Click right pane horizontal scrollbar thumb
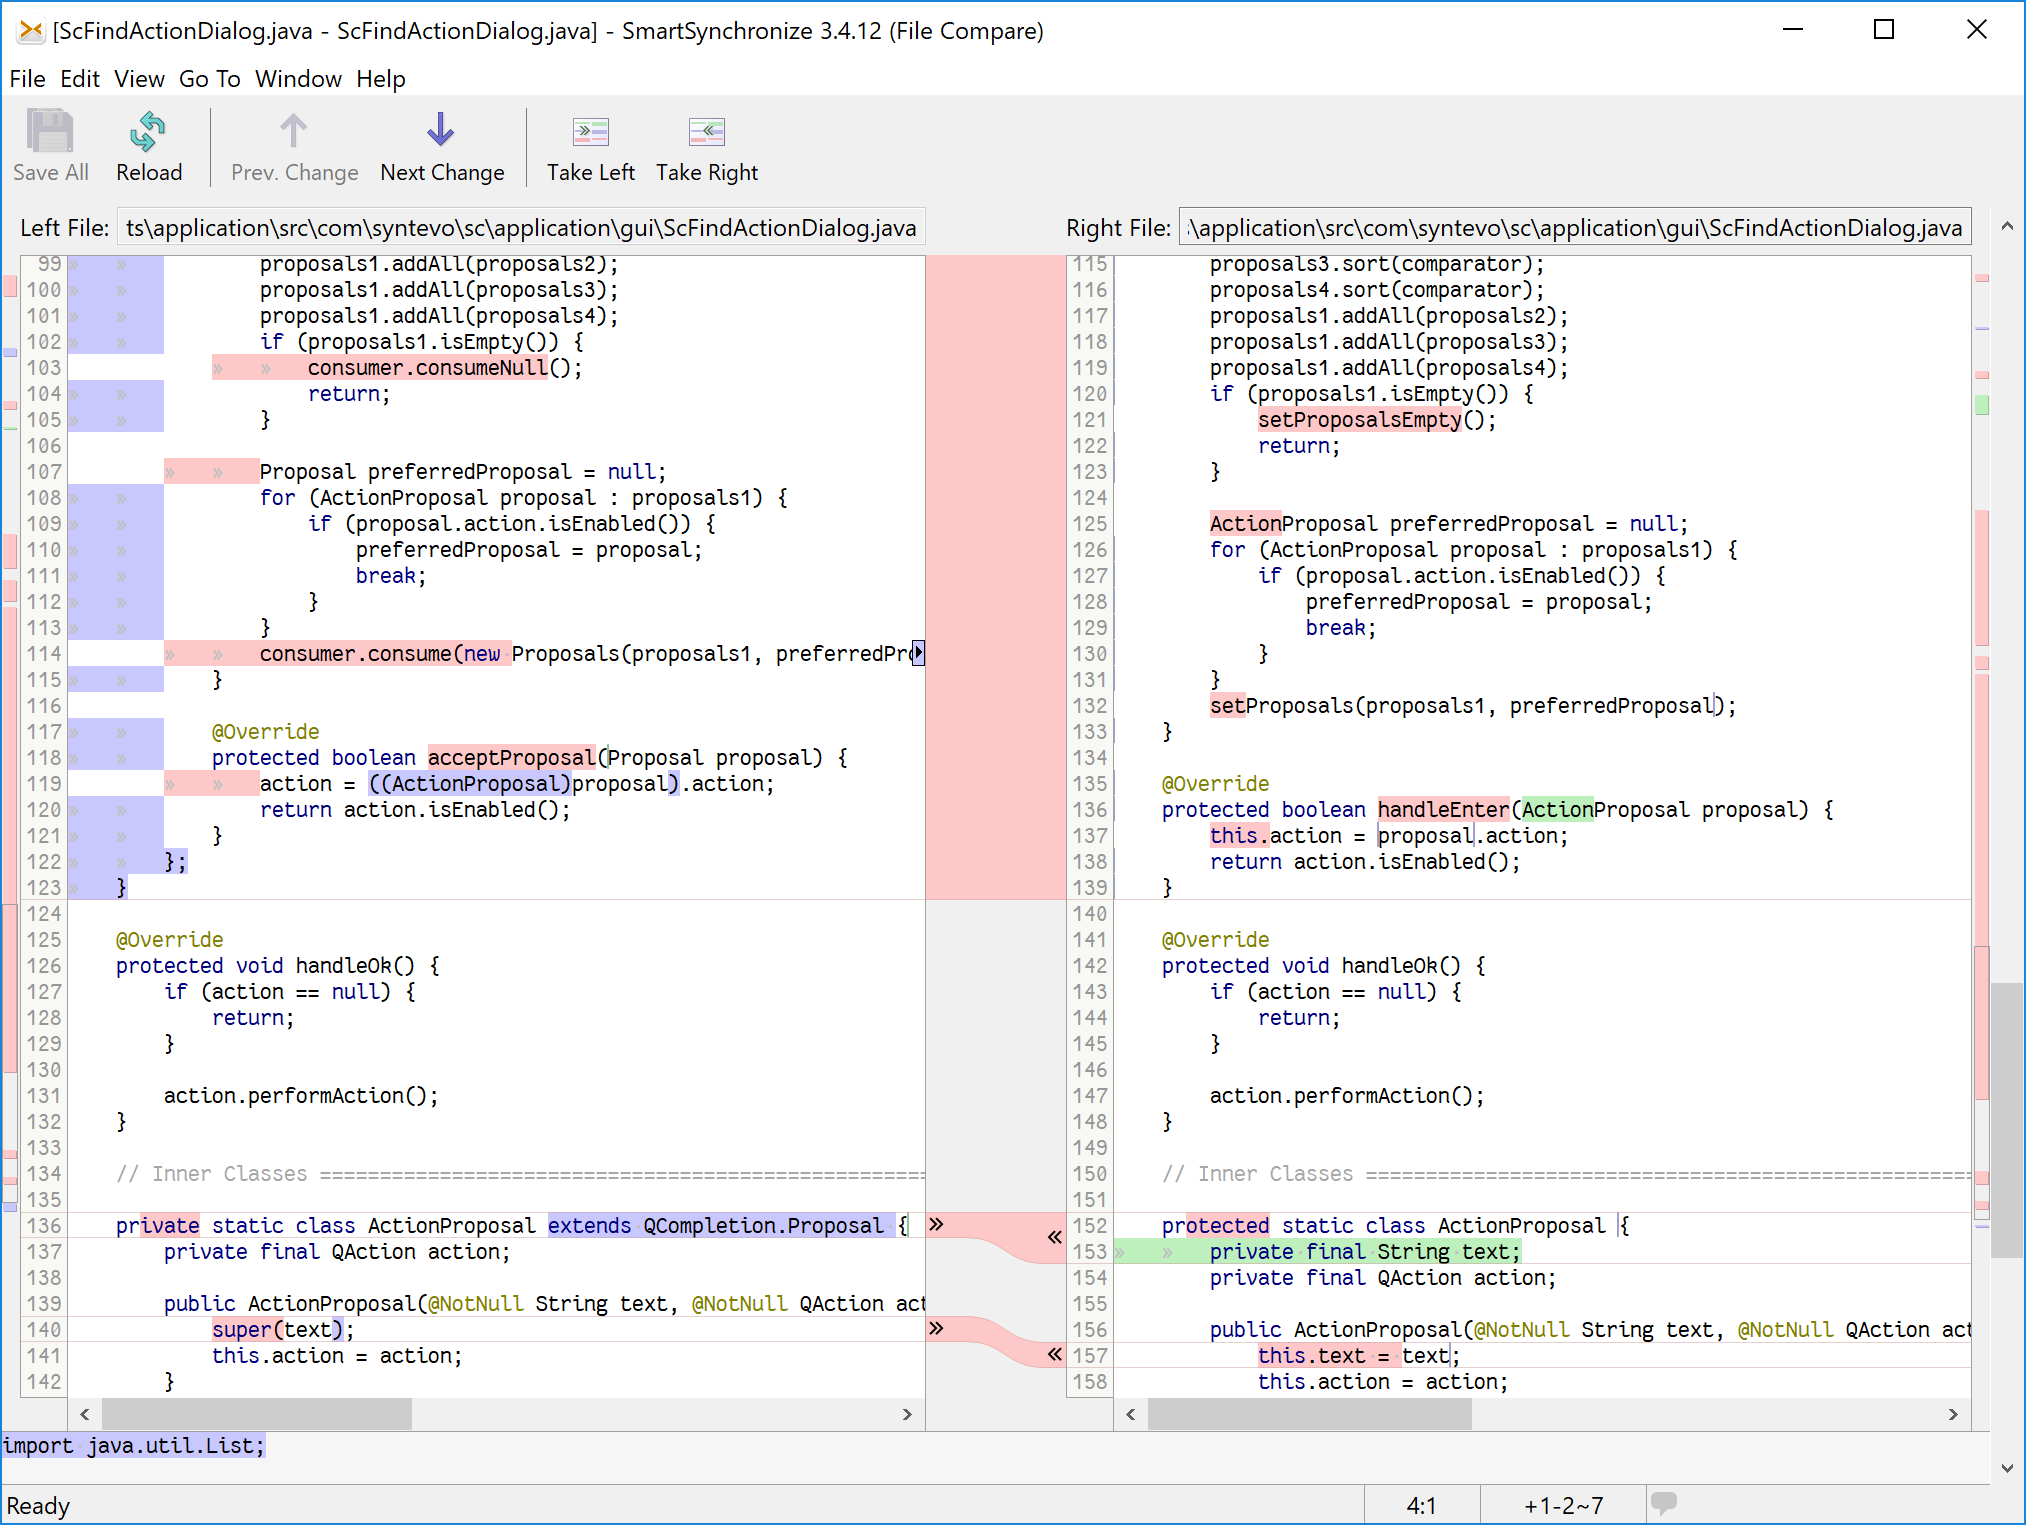Screen dimensions: 2026x1525 pos(1309,1414)
